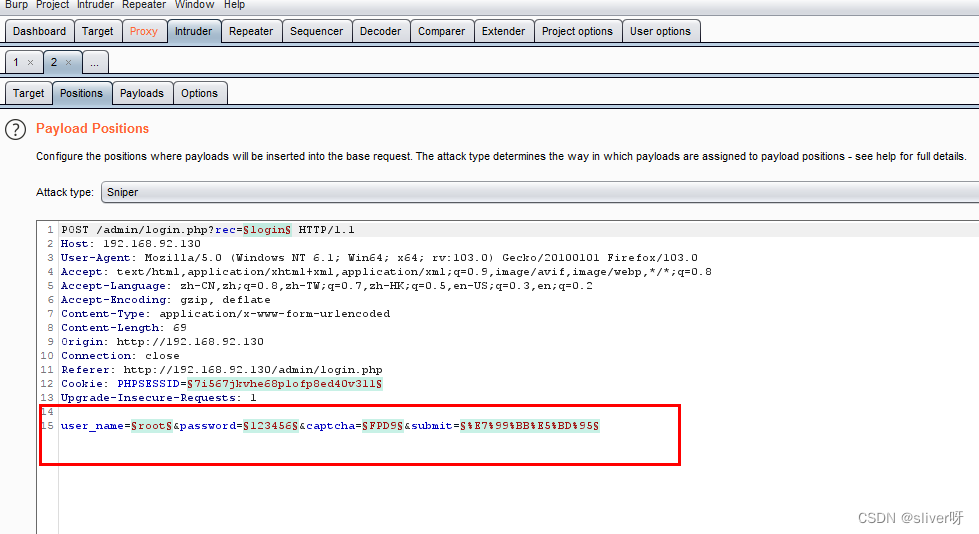Open the Intruder Target sub-tab
The image size is (979, 534).
(x=29, y=93)
